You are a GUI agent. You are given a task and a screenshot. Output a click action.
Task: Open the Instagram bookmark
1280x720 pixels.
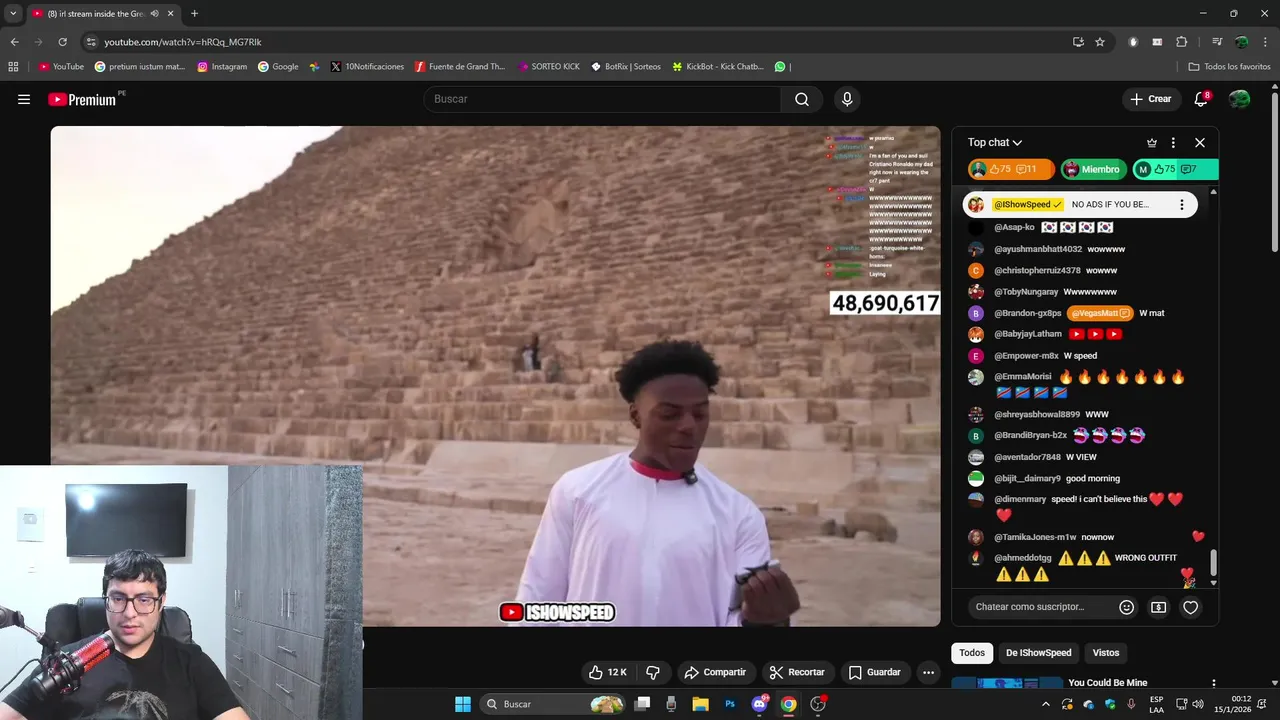pyautogui.click(x=222, y=67)
